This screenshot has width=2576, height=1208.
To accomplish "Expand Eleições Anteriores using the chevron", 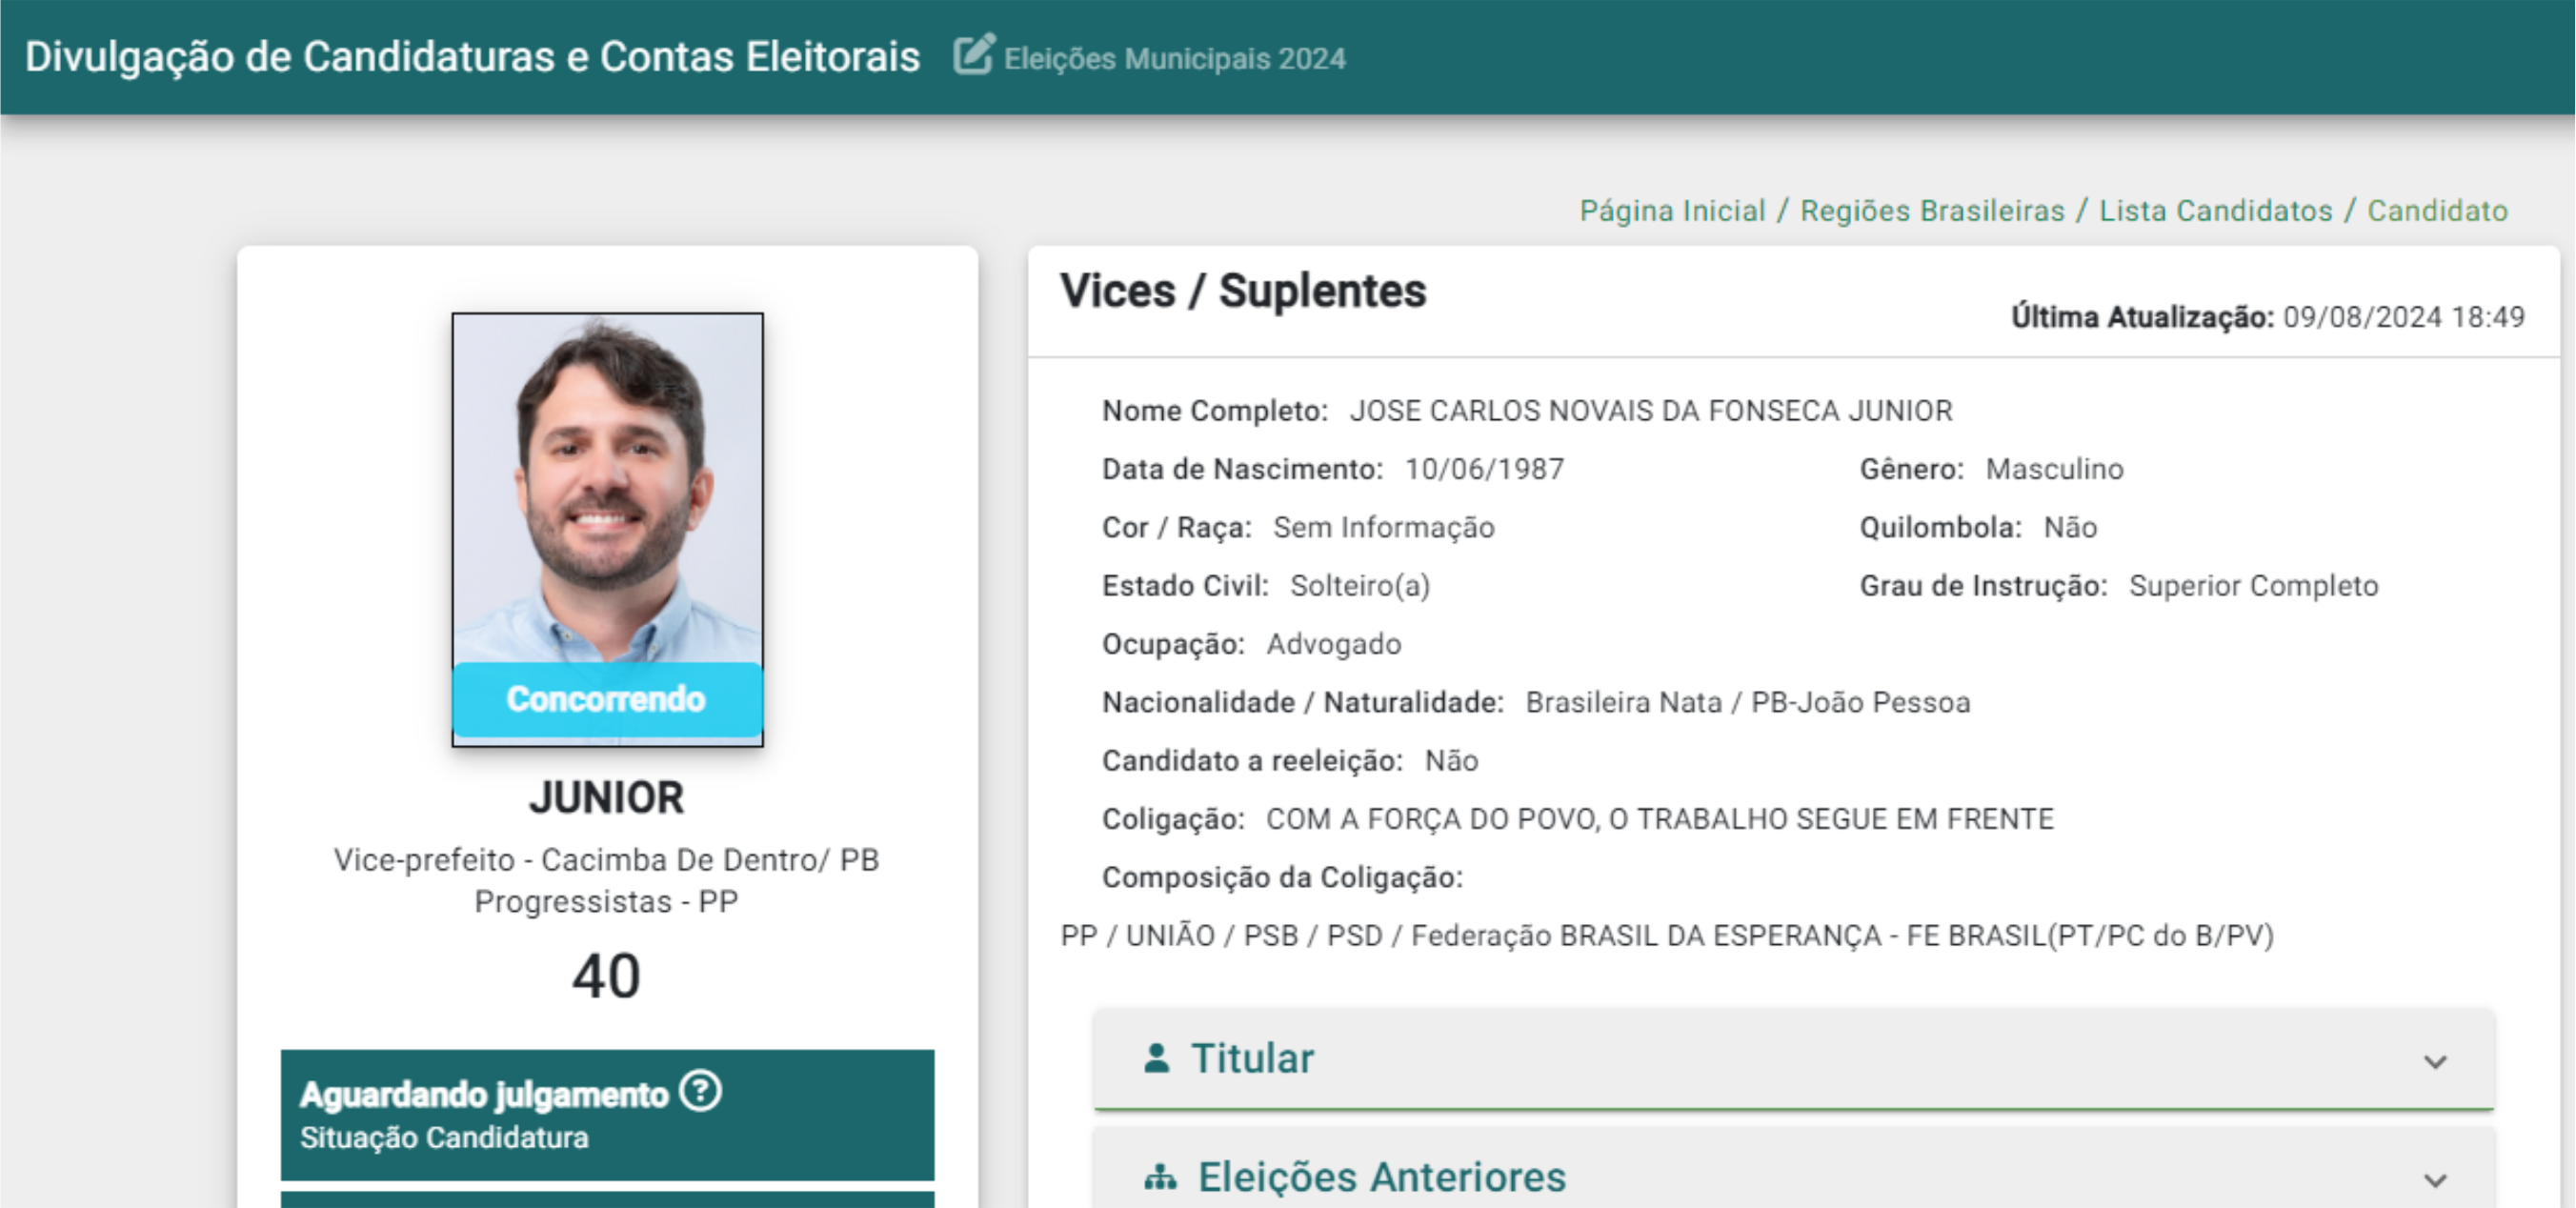I will point(2435,1180).
